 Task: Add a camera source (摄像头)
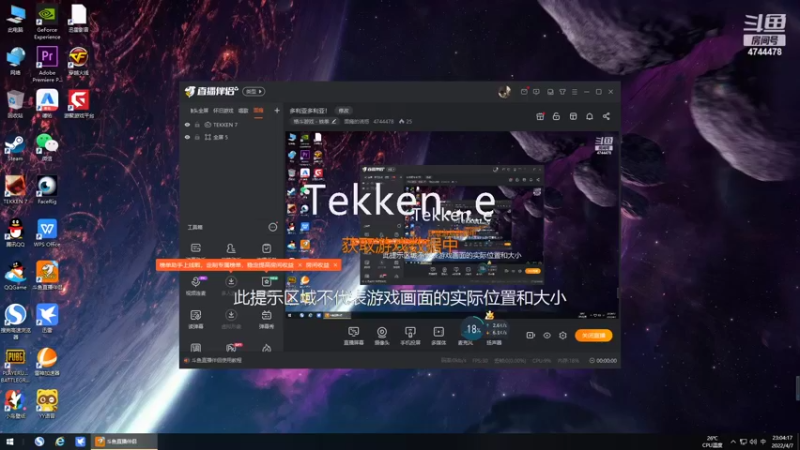(382, 335)
